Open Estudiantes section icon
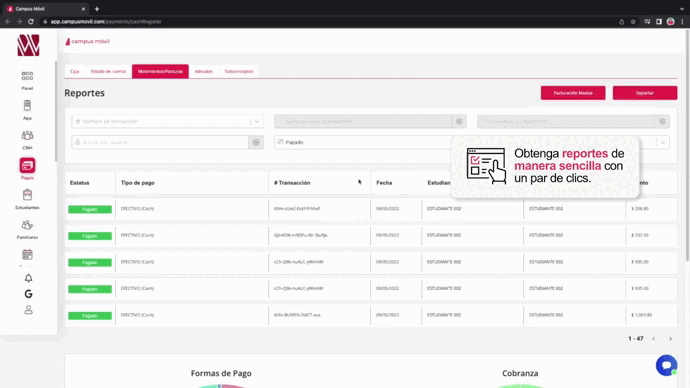 coord(27,199)
